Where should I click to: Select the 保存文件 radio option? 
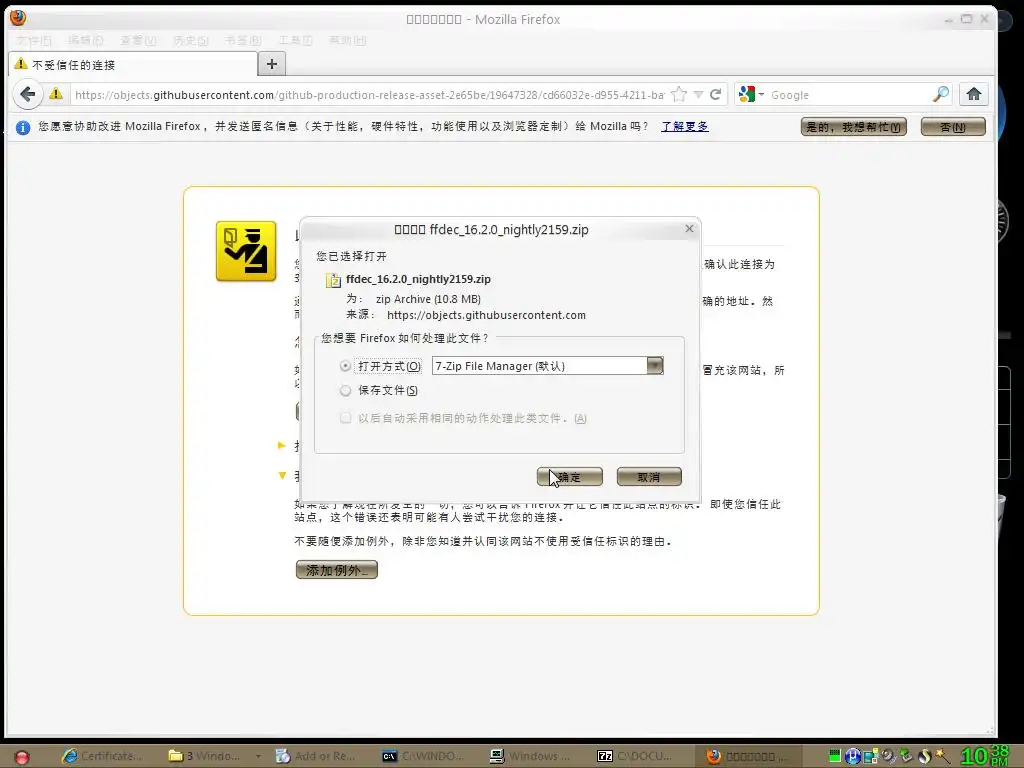(x=345, y=391)
